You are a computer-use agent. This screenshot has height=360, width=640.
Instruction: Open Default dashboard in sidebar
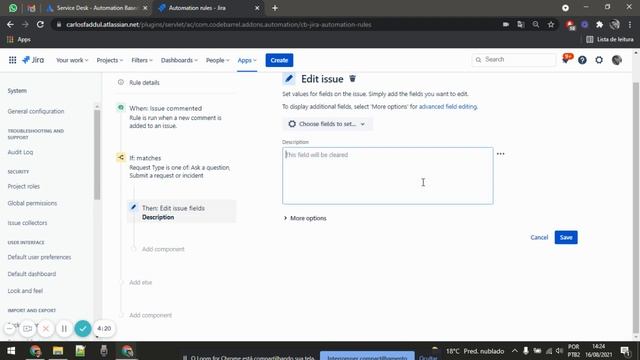(x=32, y=274)
